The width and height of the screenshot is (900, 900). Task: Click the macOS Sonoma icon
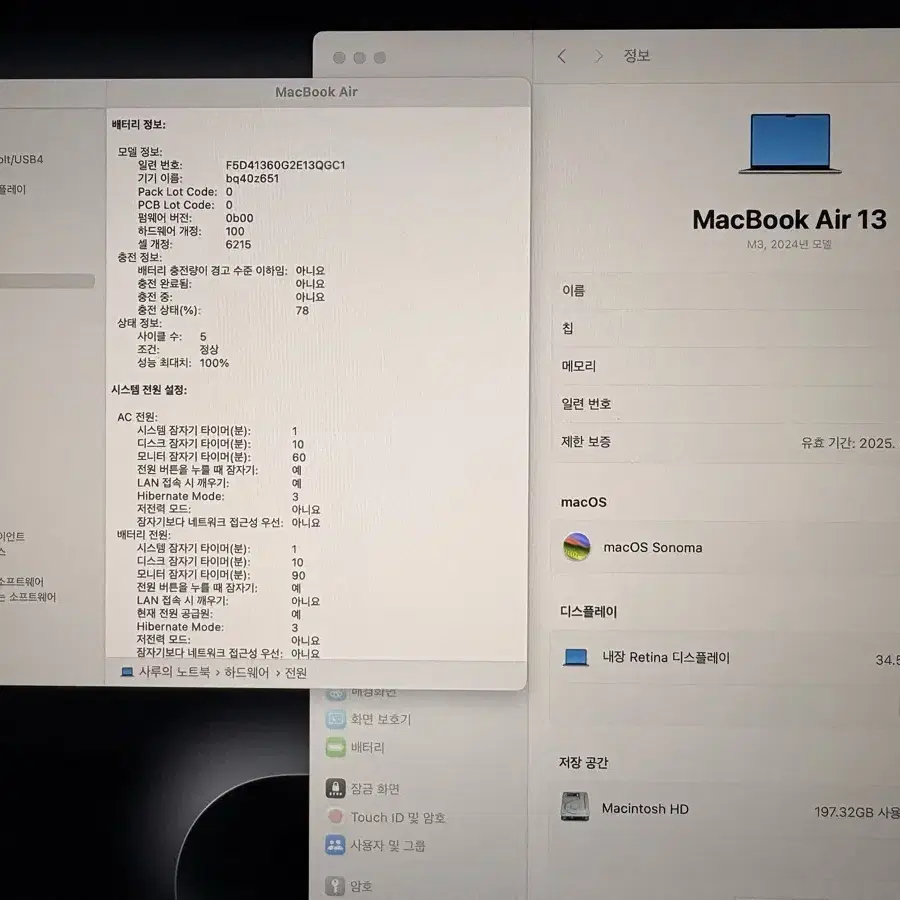(x=577, y=547)
